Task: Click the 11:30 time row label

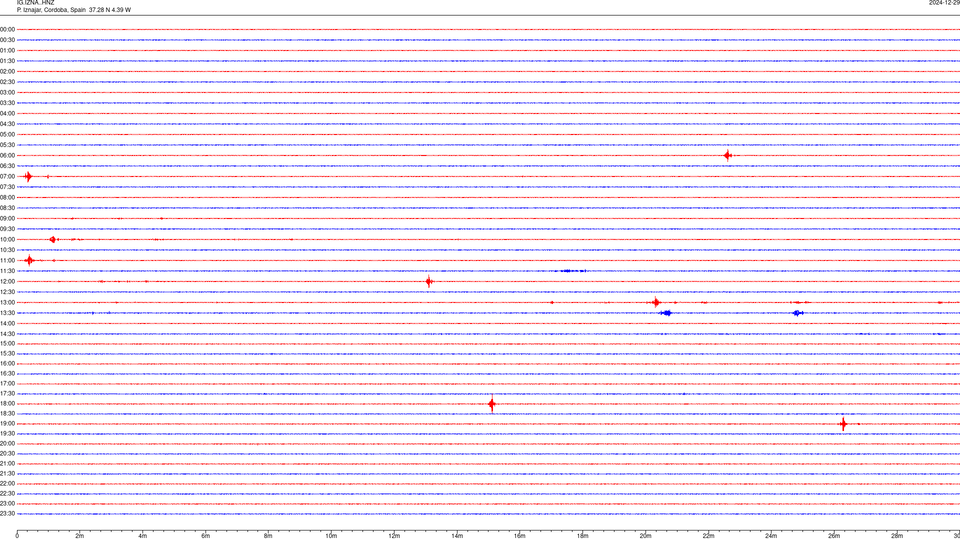Action: pyautogui.click(x=7, y=271)
